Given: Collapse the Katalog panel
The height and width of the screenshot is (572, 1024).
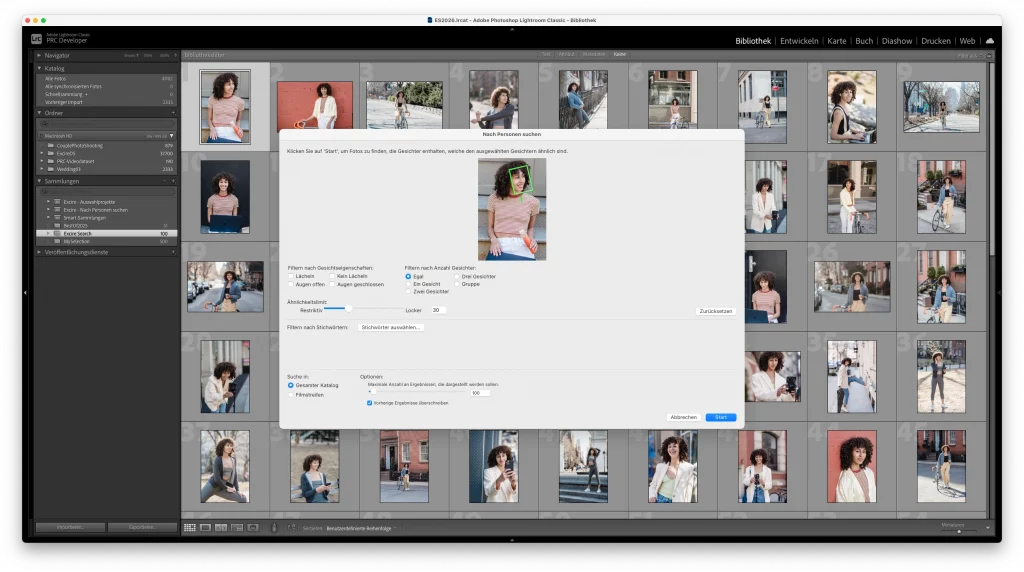Looking at the screenshot, I should [40, 68].
